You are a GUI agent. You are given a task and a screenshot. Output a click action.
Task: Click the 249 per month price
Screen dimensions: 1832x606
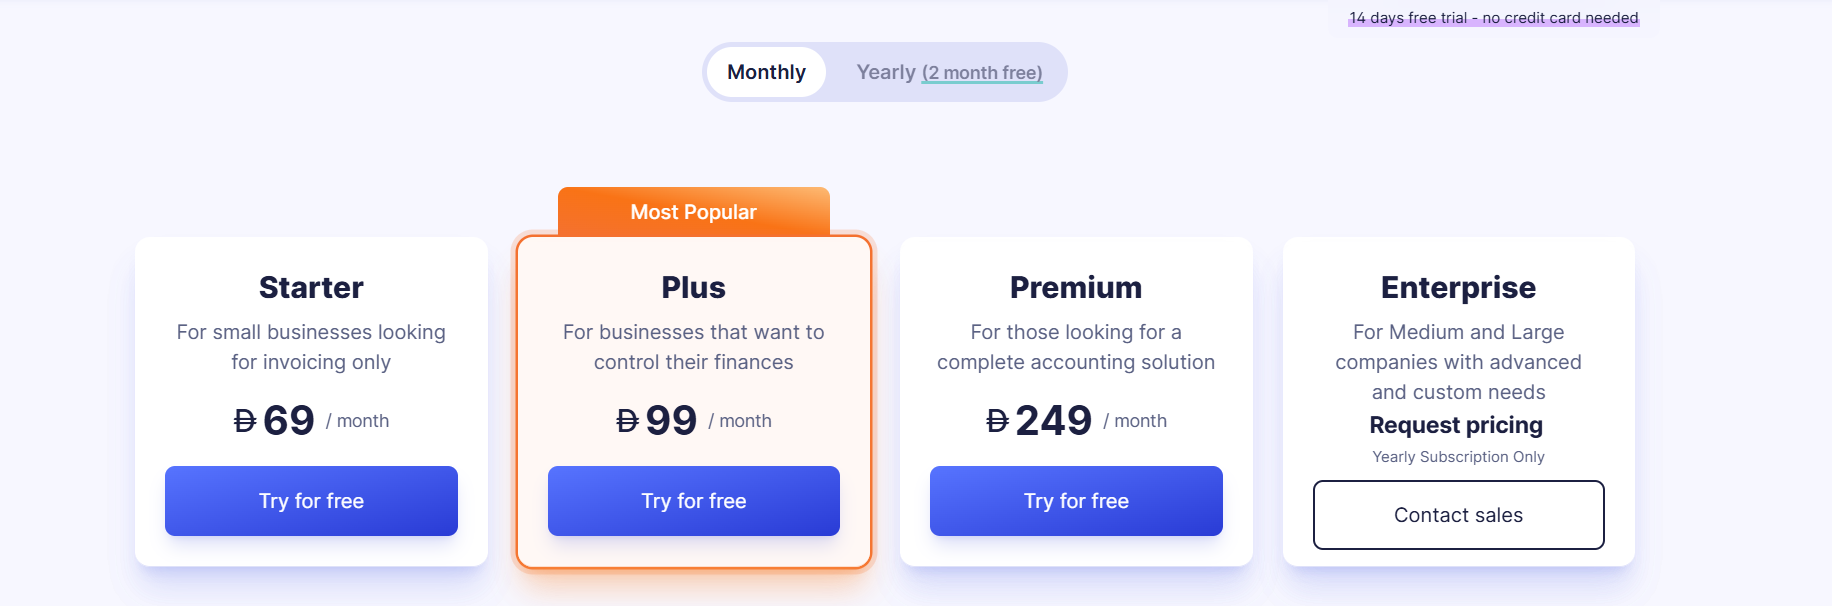tap(1053, 421)
